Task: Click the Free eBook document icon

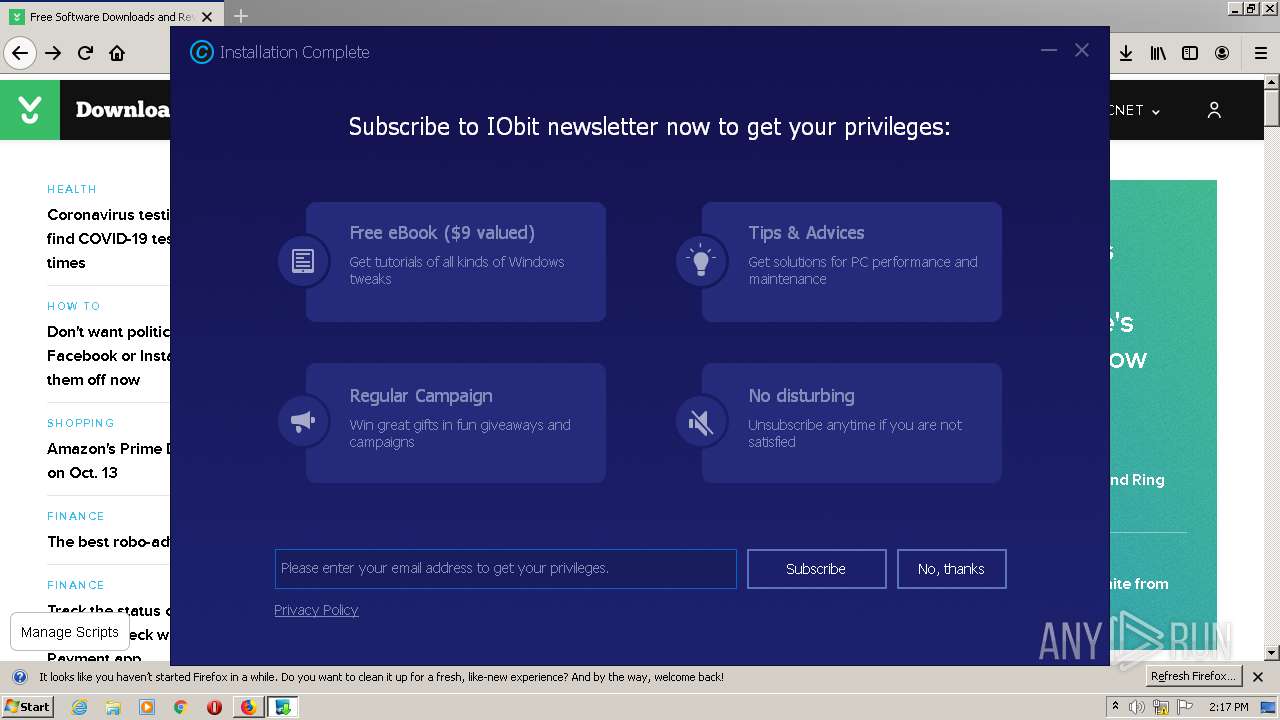Action: 303,261
